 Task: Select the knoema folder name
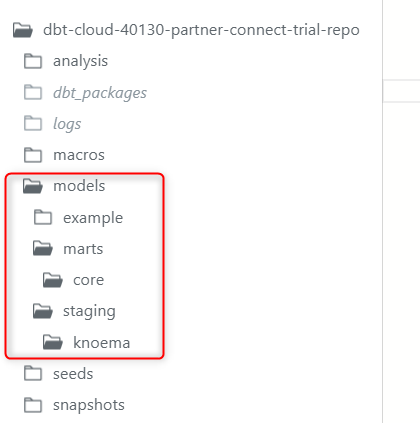pyautogui.click(x=102, y=343)
